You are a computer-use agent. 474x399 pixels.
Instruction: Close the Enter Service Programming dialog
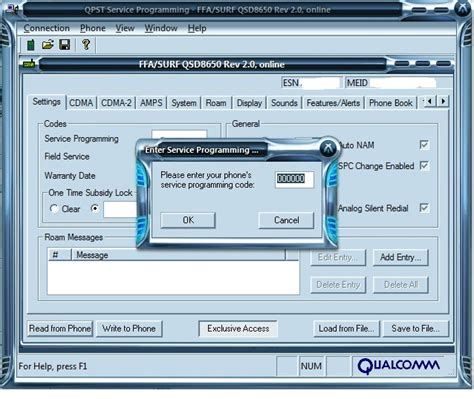[x=328, y=148]
